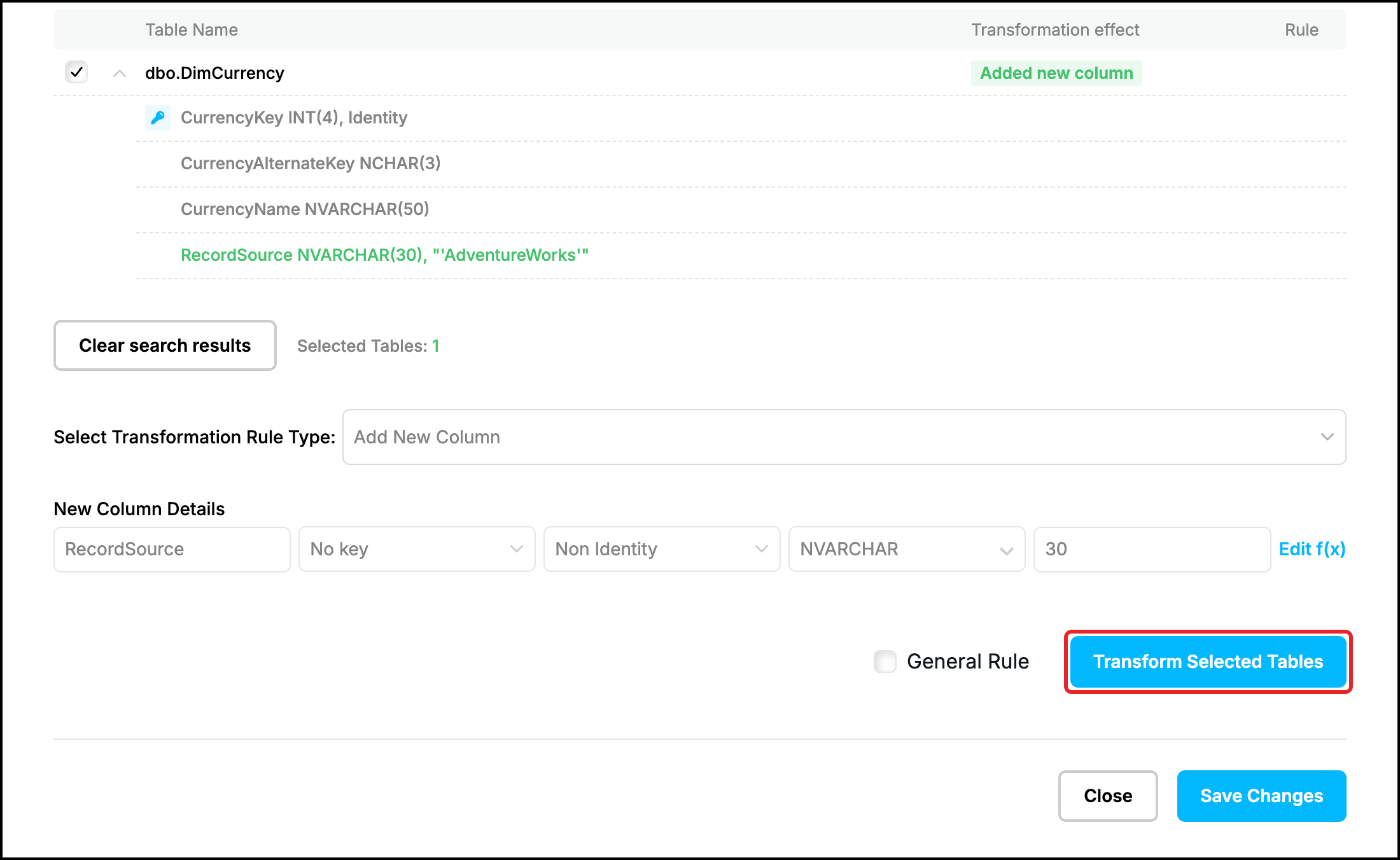This screenshot has width=1400, height=860.
Task: Click the New Column Details label
Action: click(139, 509)
